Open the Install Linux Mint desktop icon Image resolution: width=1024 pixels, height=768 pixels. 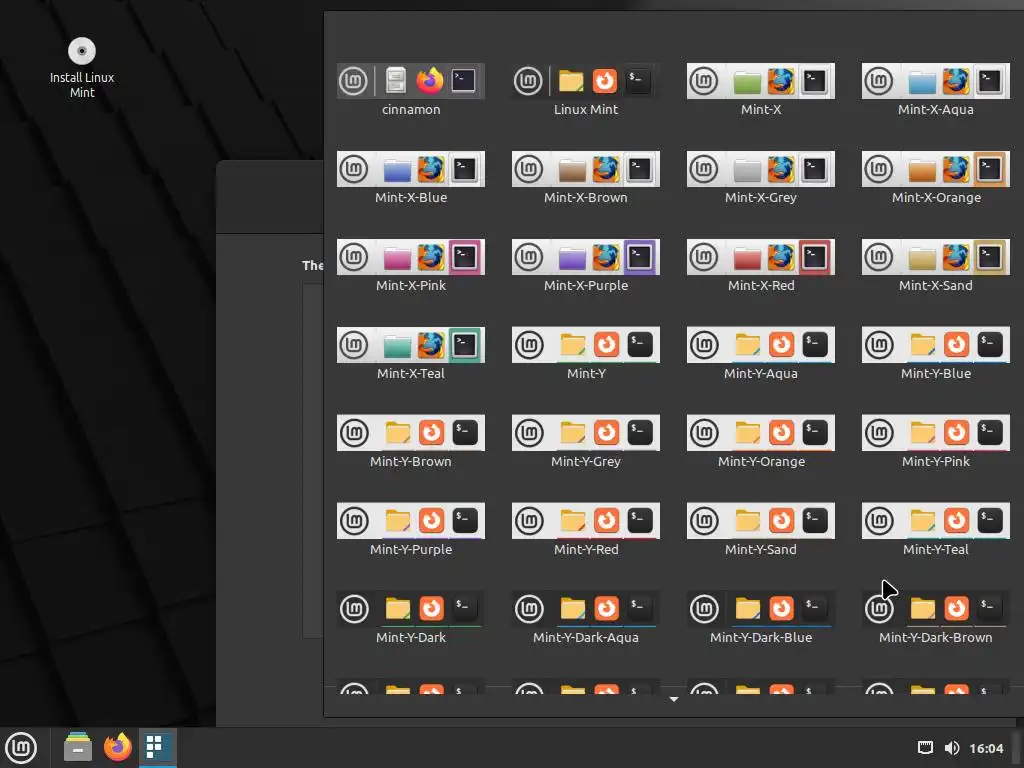point(82,68)
